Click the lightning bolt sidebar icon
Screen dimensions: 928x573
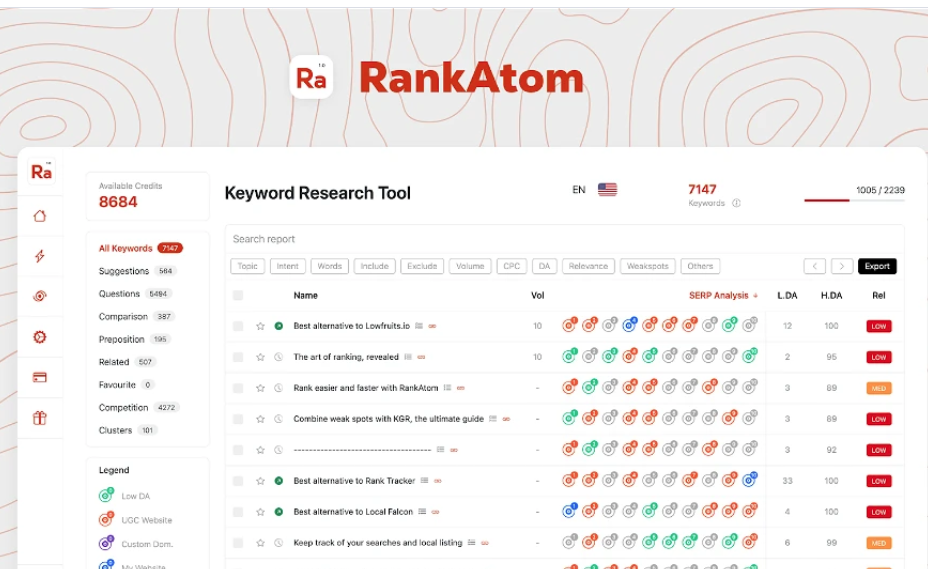[x=40, y=256]
